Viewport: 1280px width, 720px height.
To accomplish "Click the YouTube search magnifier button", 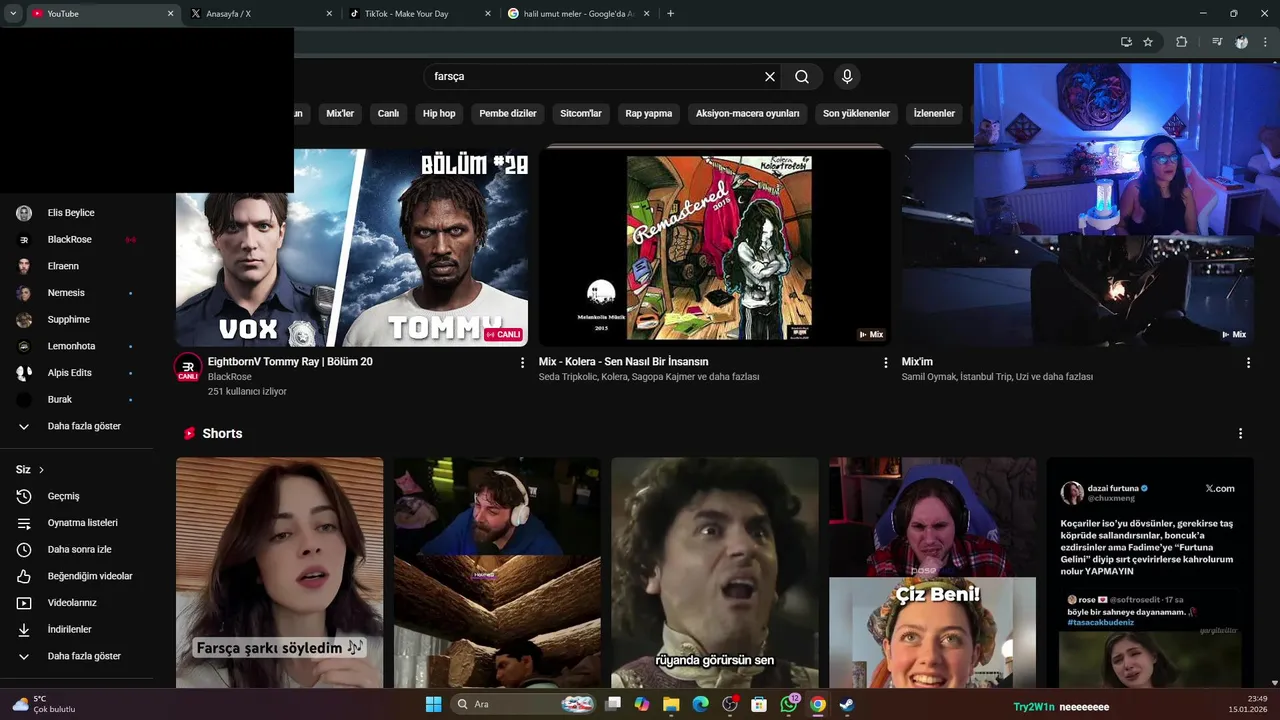I will (802, 77).
